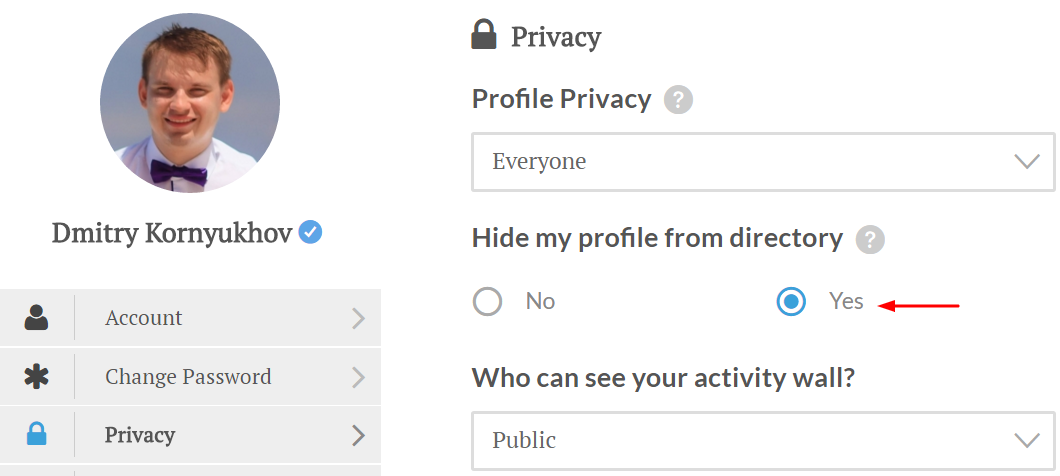Click the lock icon in Privacy heading

(484, 37)
